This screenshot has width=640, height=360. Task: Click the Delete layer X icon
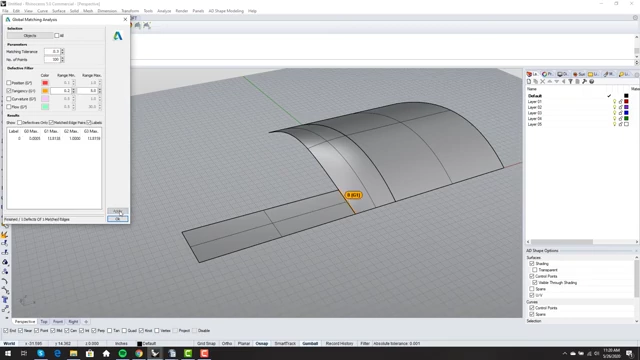coord(542,82)
